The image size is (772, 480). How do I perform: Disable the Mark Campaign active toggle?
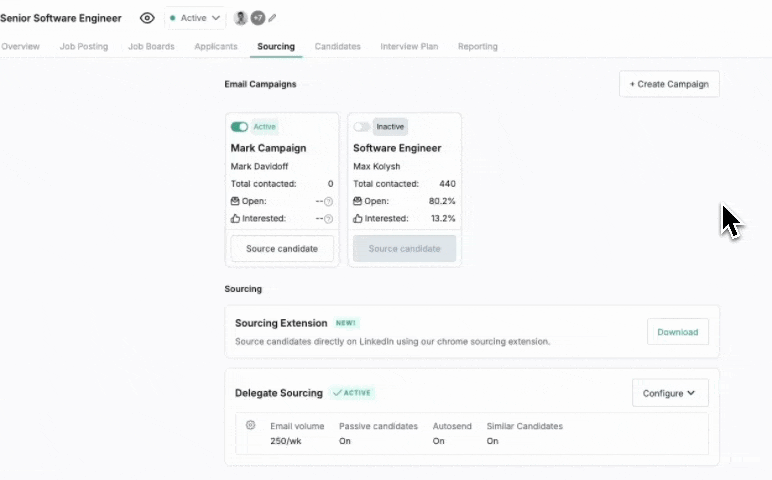(239, 127)
